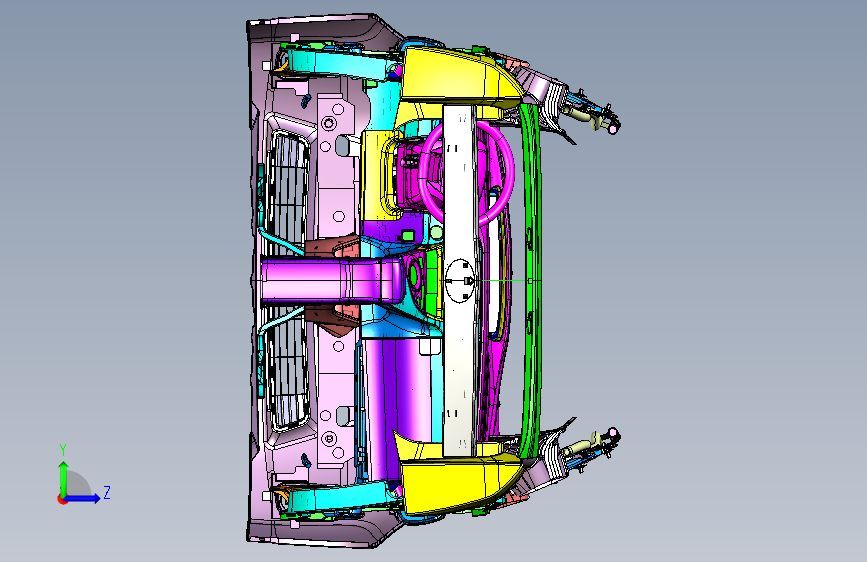Click the 'Y' axis label

point(63,450)
